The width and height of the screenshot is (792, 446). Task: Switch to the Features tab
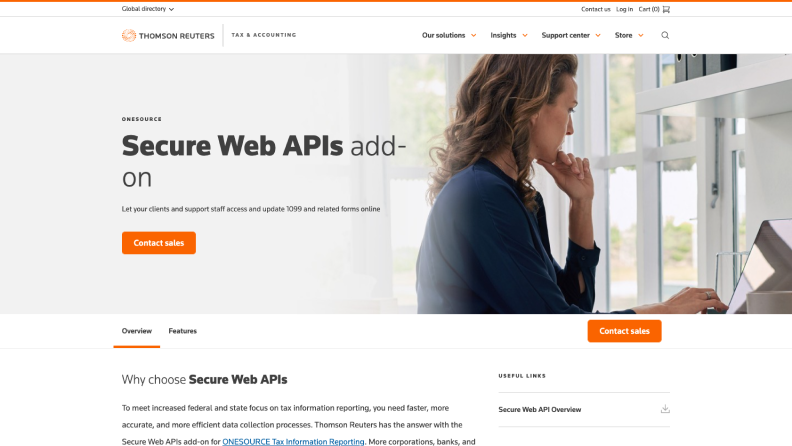[x=182, y=331]
